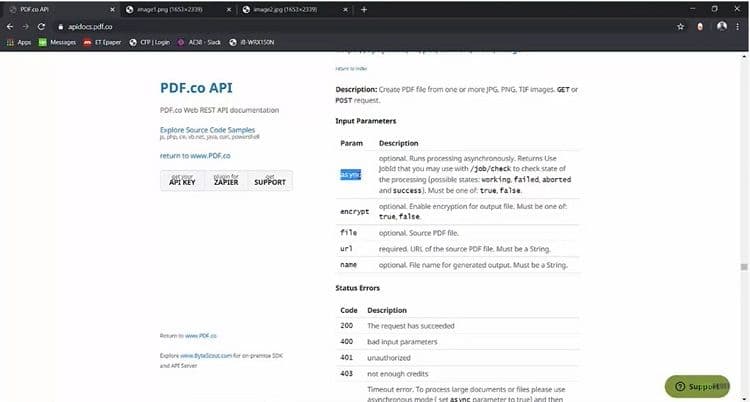
Task: Open the user profile avatar icon
Action: point(722,26)
